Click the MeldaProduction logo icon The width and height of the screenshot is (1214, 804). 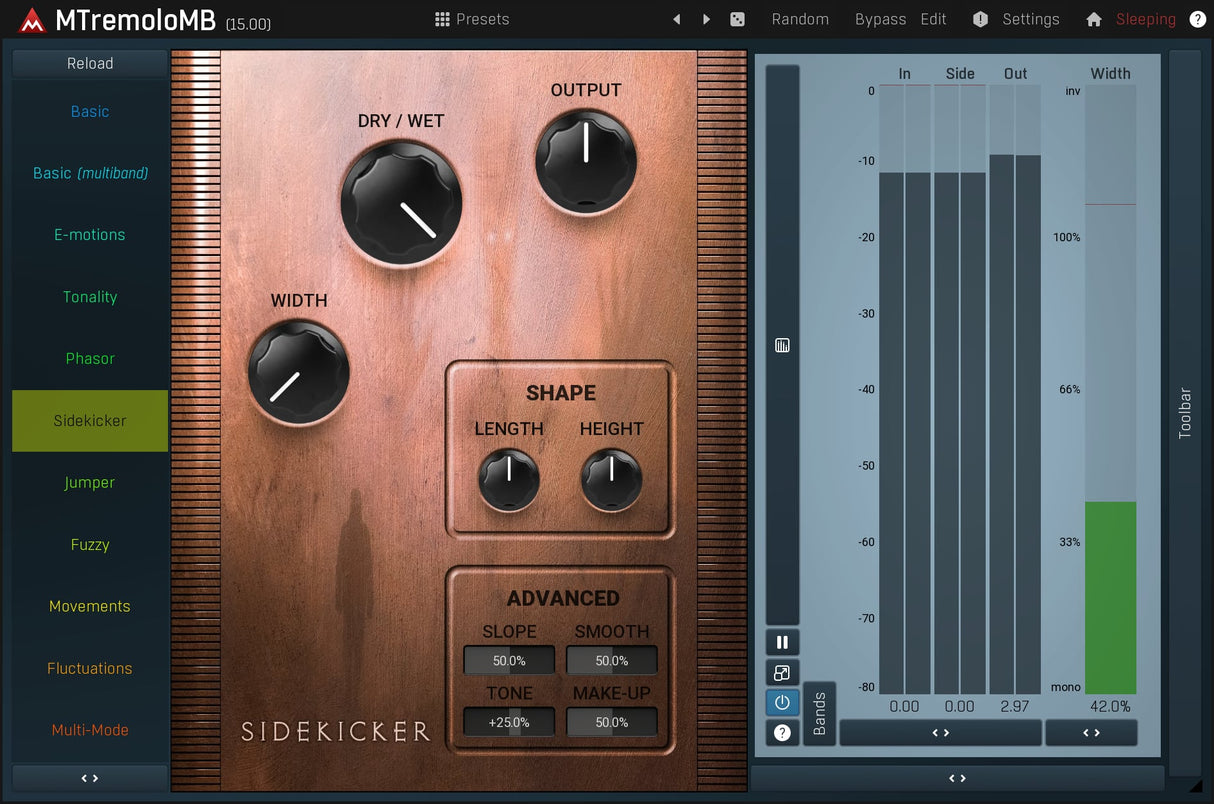pyautogui.click(x=32, y=20)
